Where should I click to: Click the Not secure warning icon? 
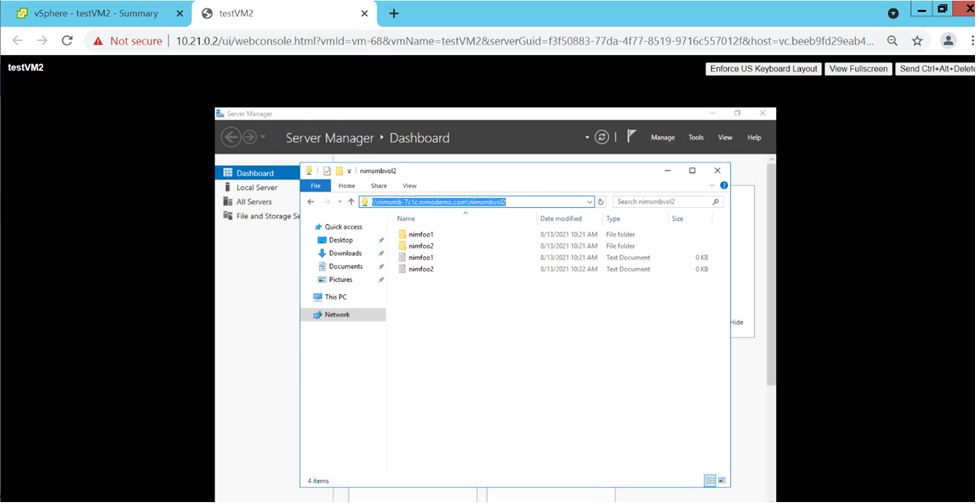click(x=97, y=41)
